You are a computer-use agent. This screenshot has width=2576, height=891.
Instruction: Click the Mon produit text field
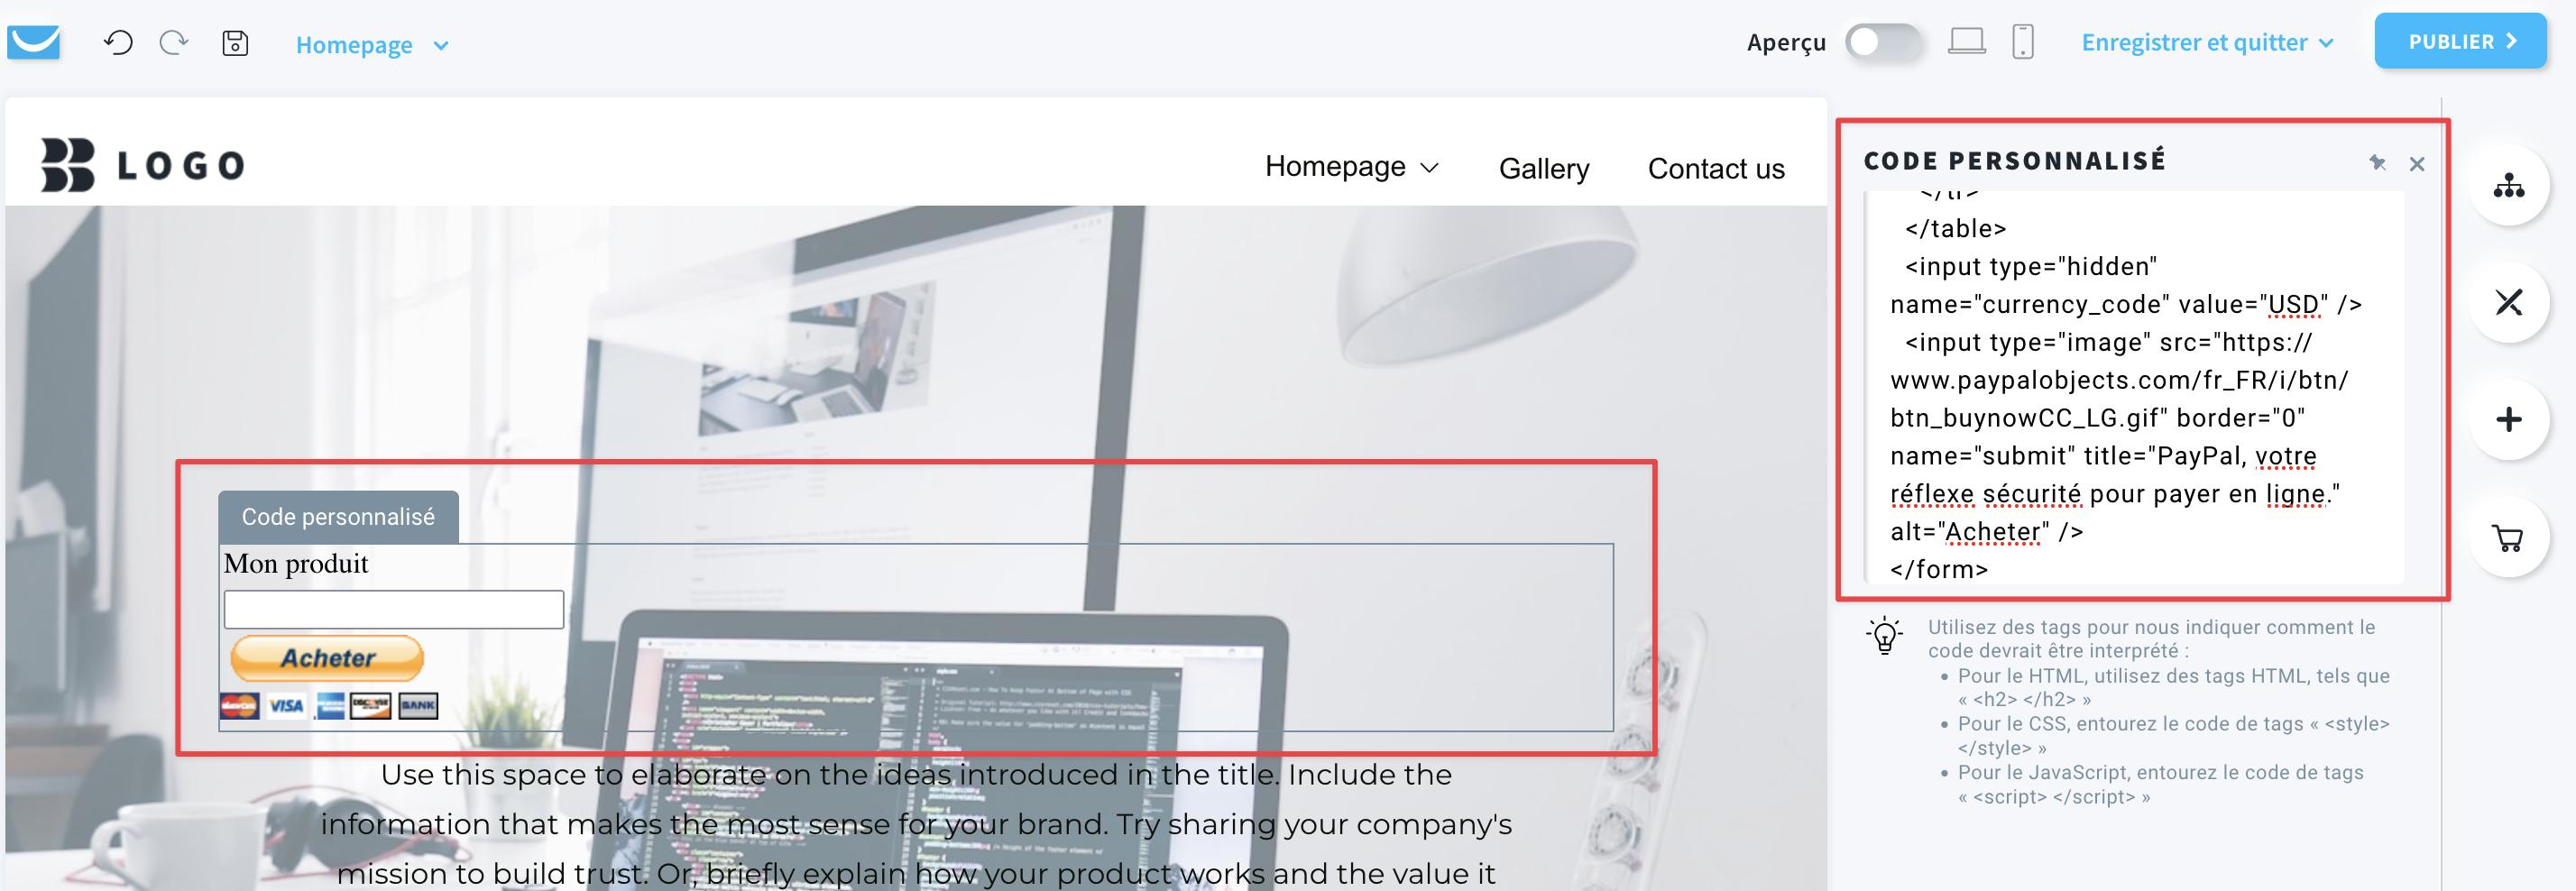coord(393,609)
